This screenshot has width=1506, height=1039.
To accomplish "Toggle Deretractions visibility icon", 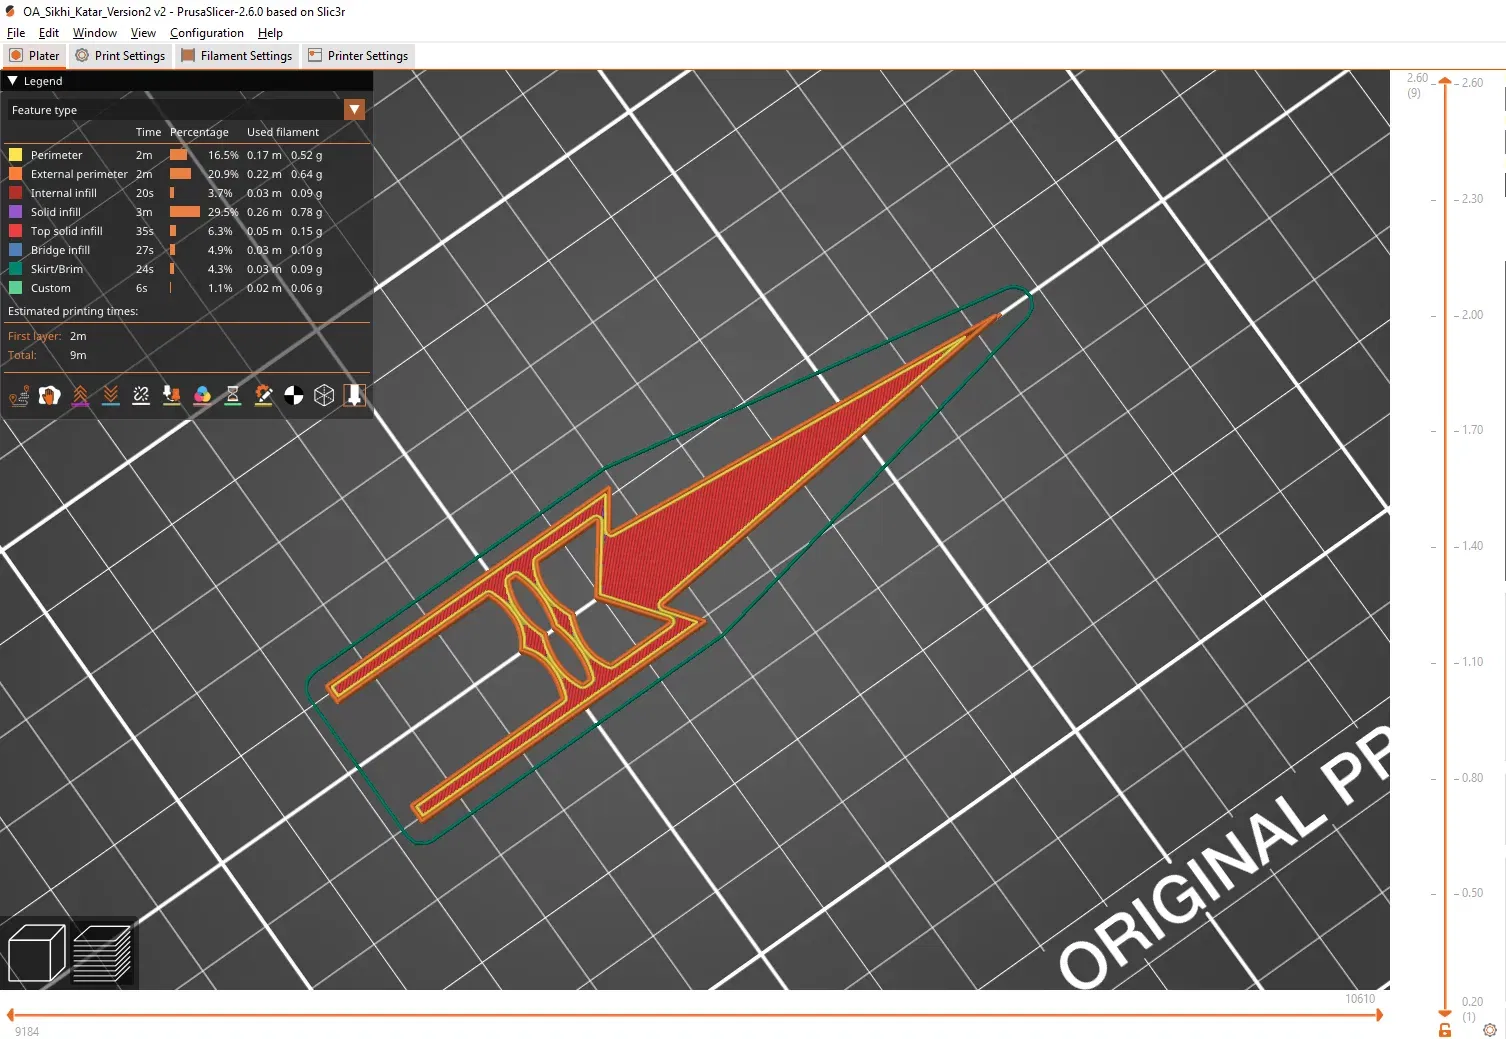I will [111, 396].
